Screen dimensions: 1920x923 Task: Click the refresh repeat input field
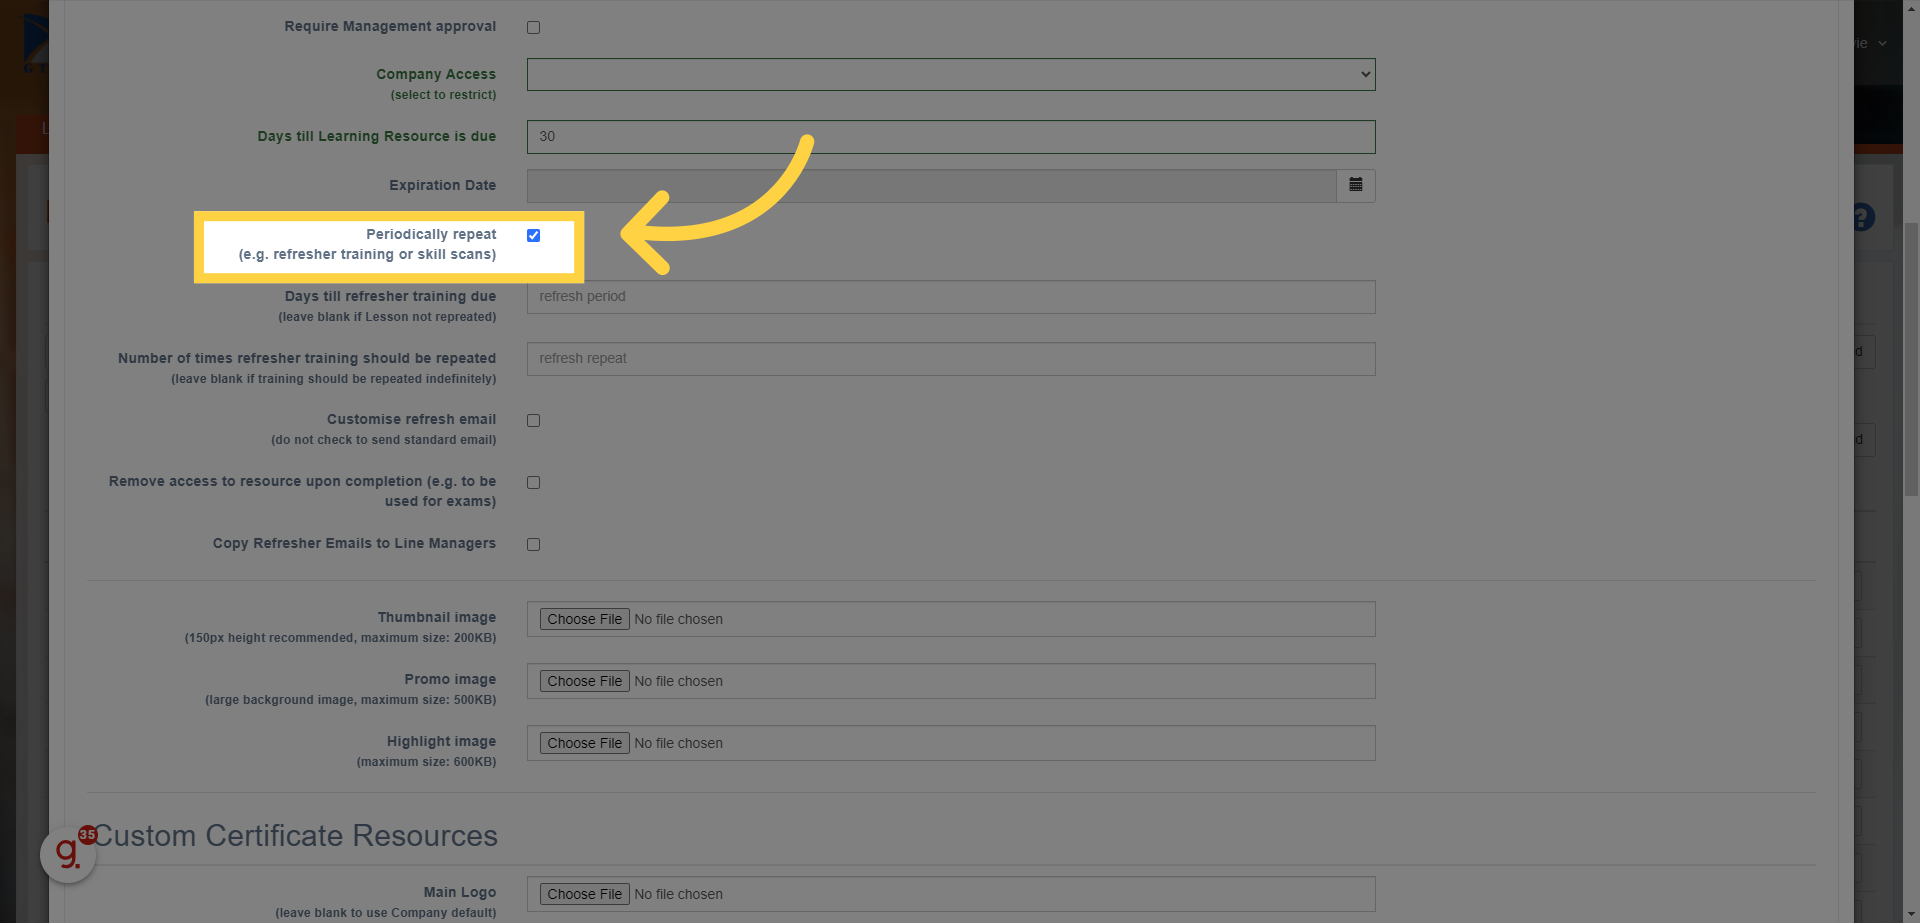pyautogui.click(x=951, y=358)
